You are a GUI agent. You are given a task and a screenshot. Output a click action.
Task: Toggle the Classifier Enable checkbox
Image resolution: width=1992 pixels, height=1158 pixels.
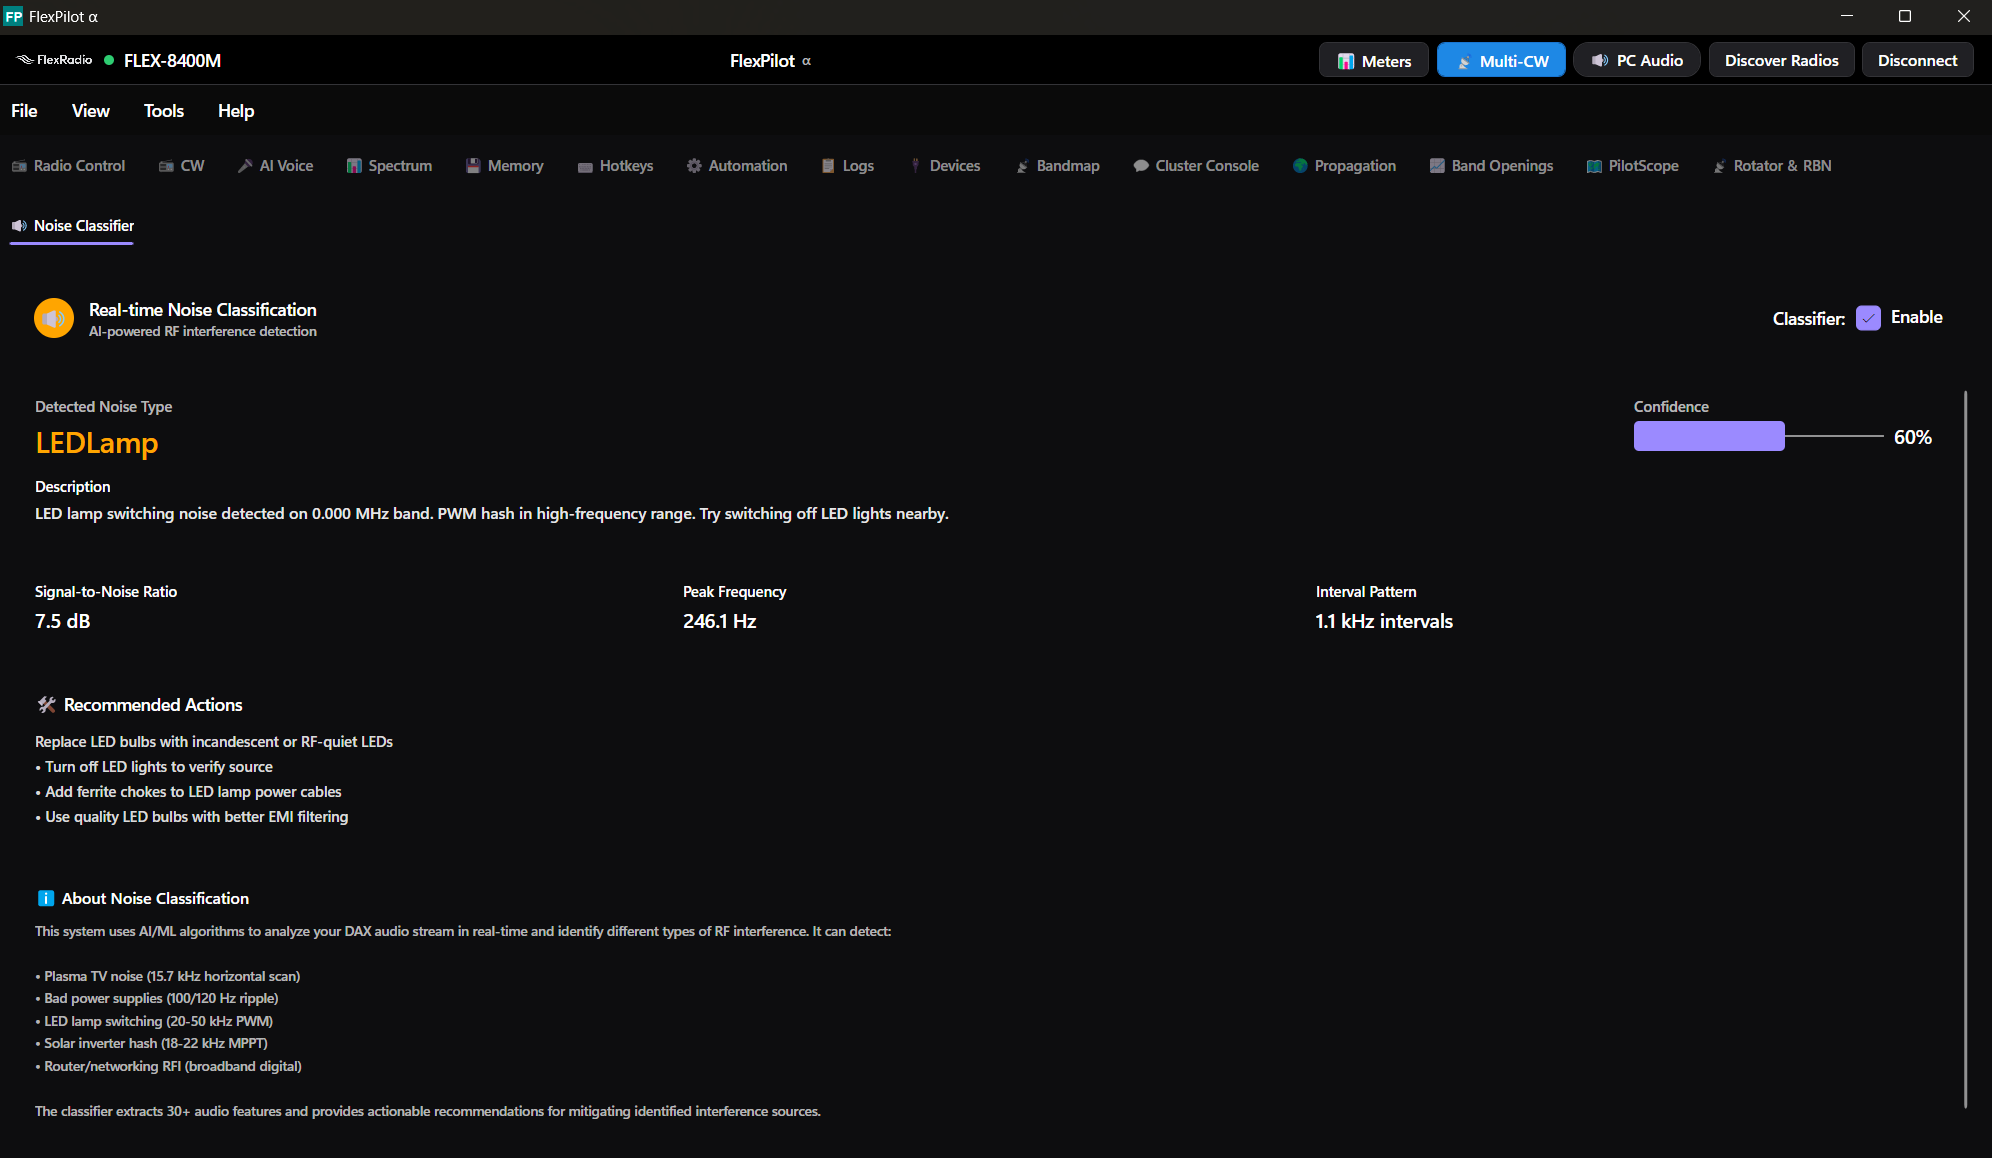tap(1868, 318)
